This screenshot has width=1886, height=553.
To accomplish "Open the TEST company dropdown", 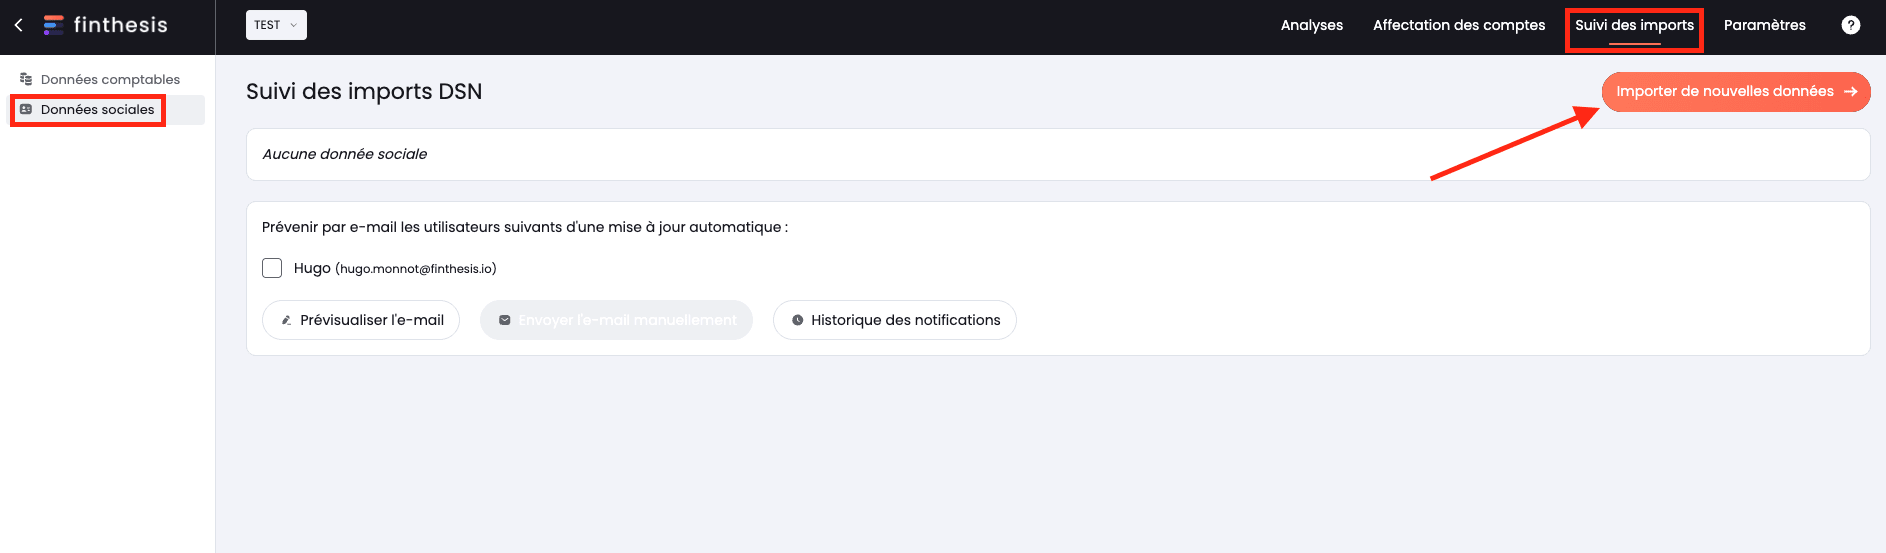I will [x=276, y=25].
